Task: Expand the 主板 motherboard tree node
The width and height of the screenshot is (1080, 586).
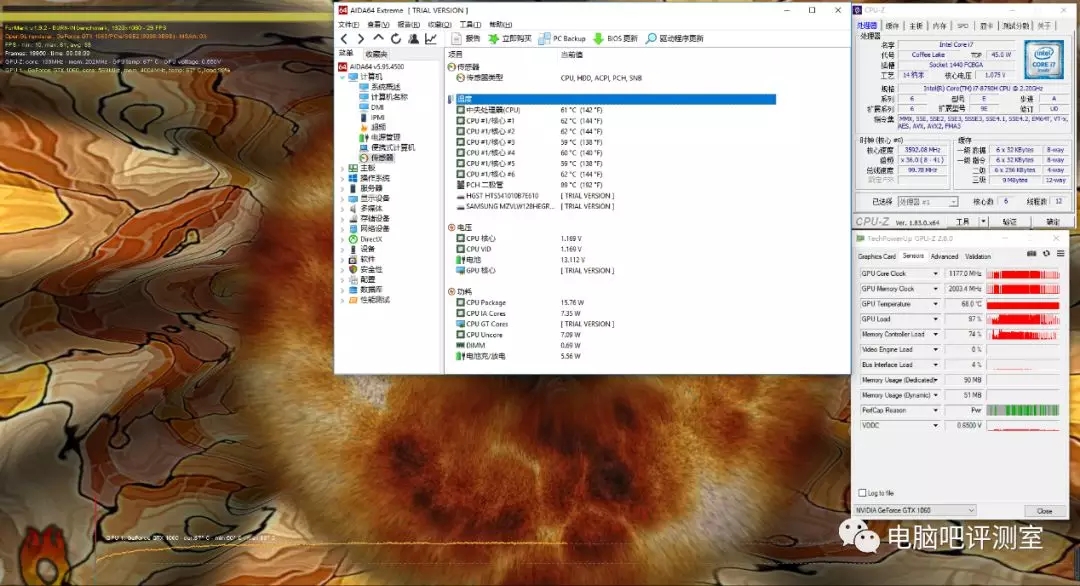Action: tap(342, 168)
